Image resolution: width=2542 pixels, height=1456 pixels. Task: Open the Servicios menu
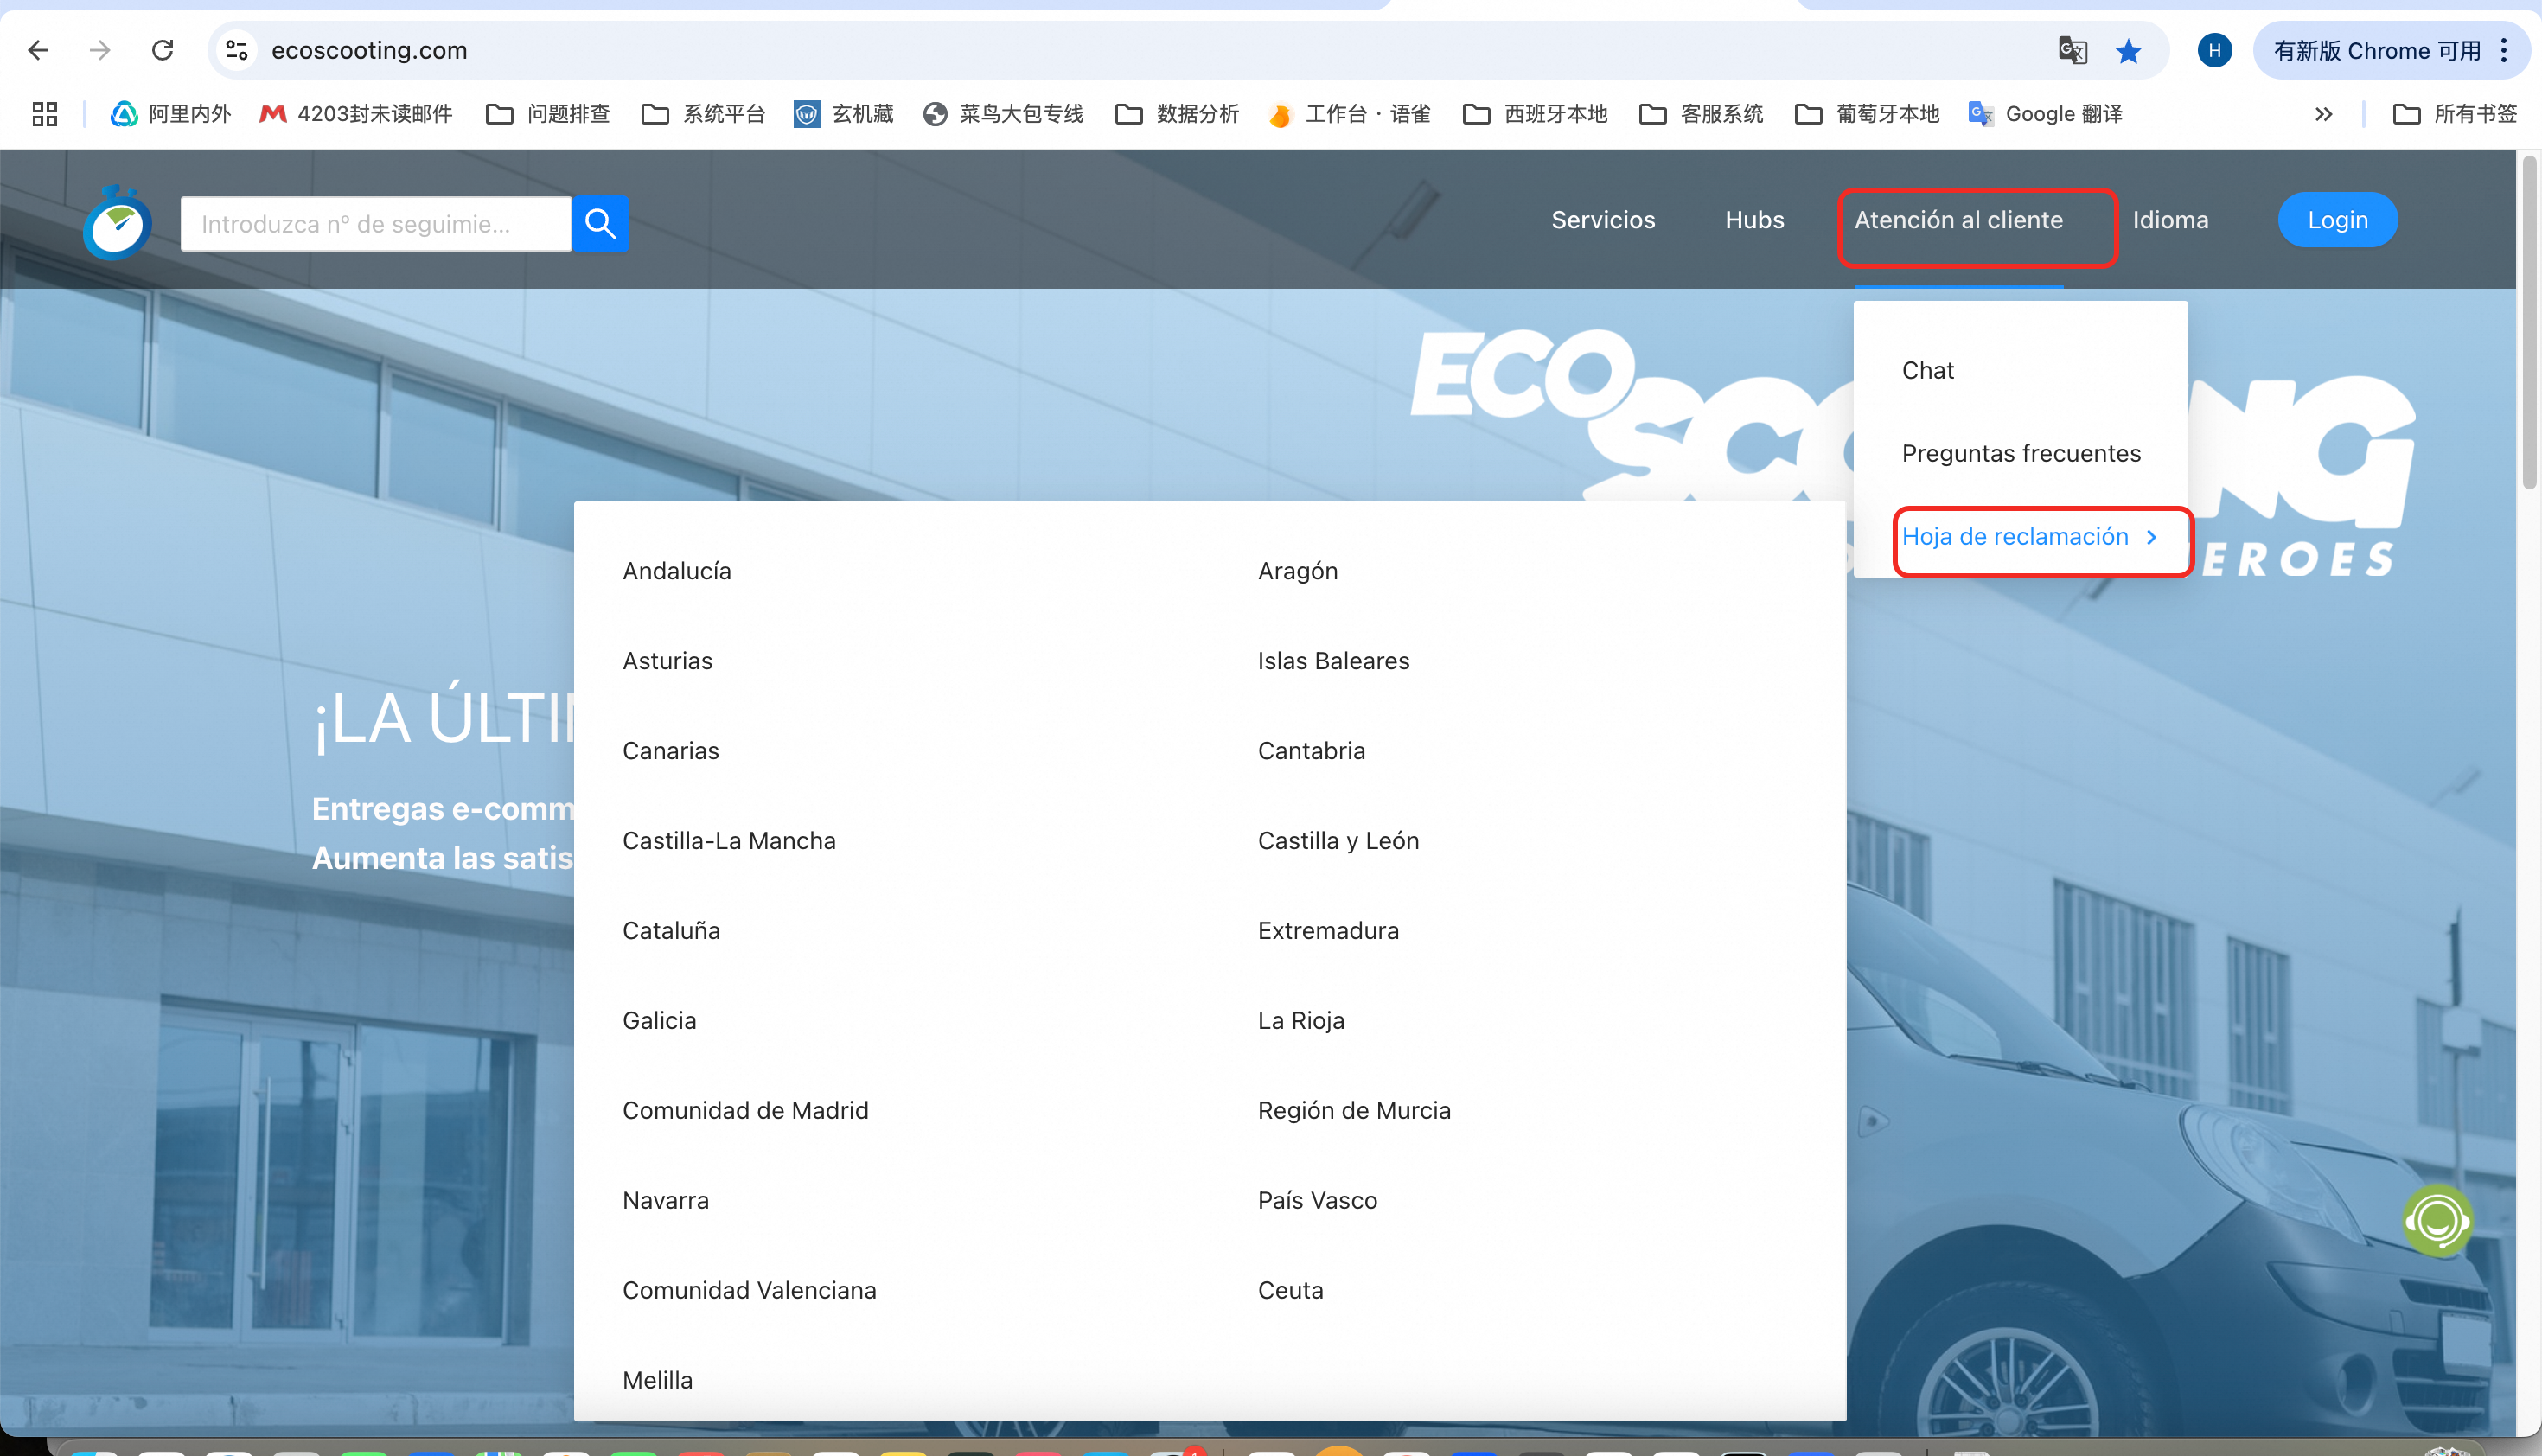click(x=1602, y=220)
